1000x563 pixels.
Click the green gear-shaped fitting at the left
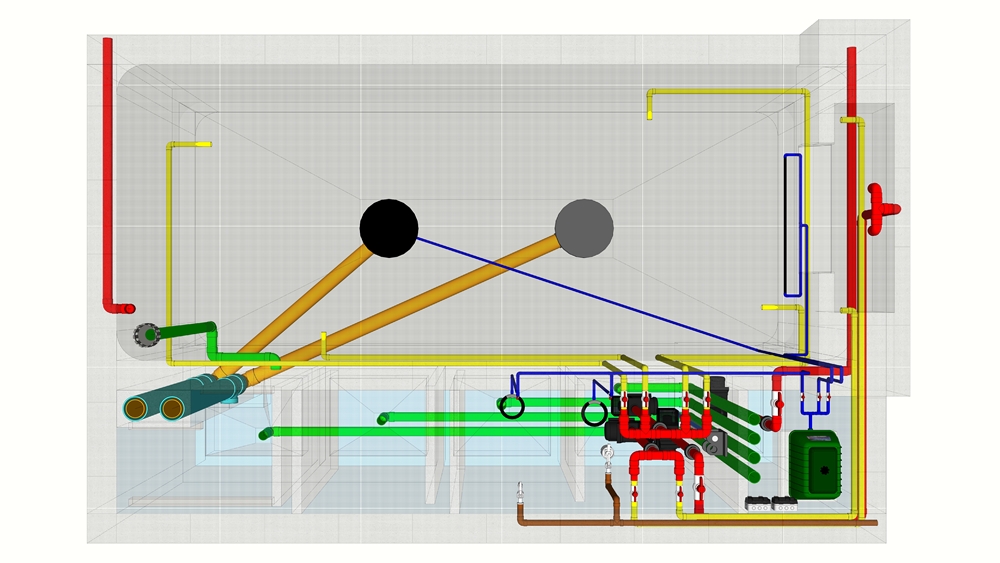click(146, 334)
